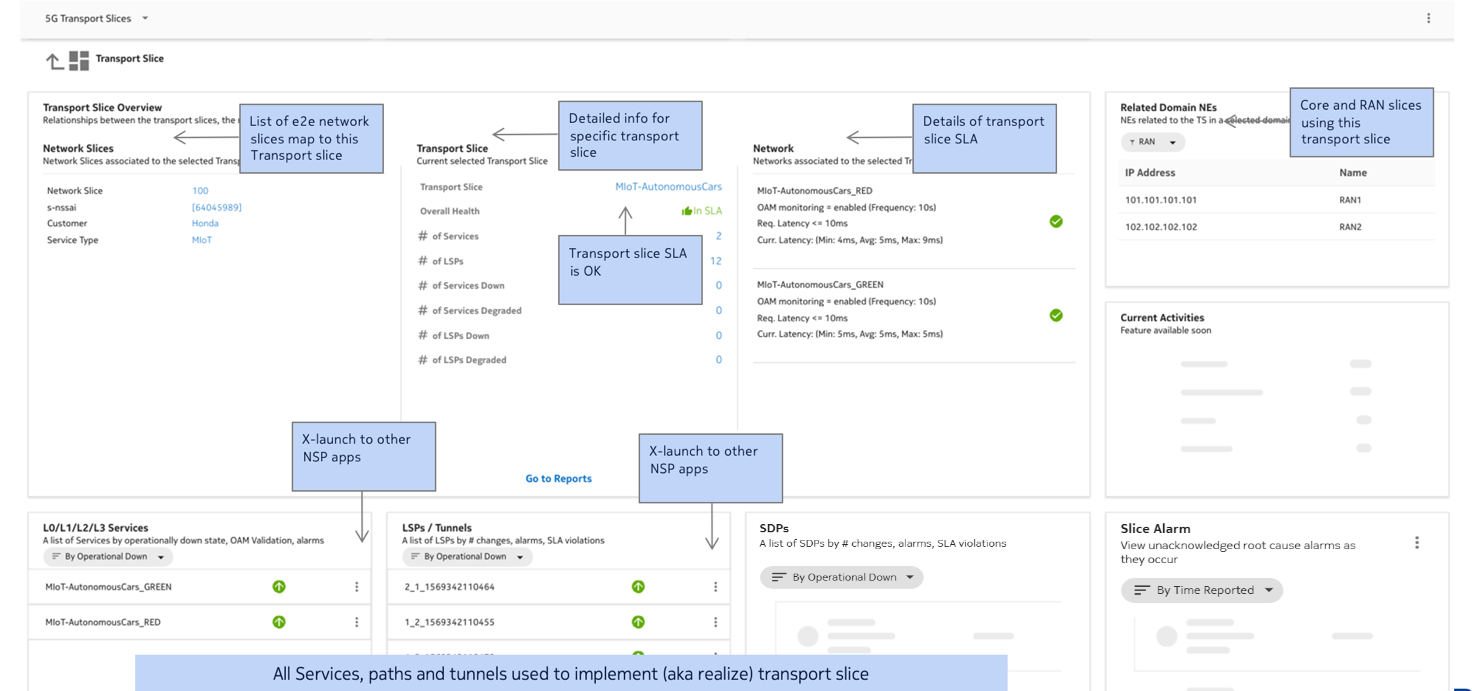Click the up-arrow back navigation icon
This screenshot has height=691, width=1472.
[x=54, y=61]
